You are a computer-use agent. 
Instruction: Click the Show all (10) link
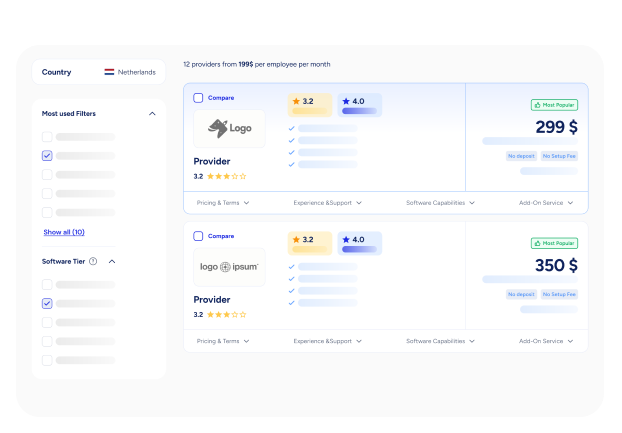(x=64, y=232)
